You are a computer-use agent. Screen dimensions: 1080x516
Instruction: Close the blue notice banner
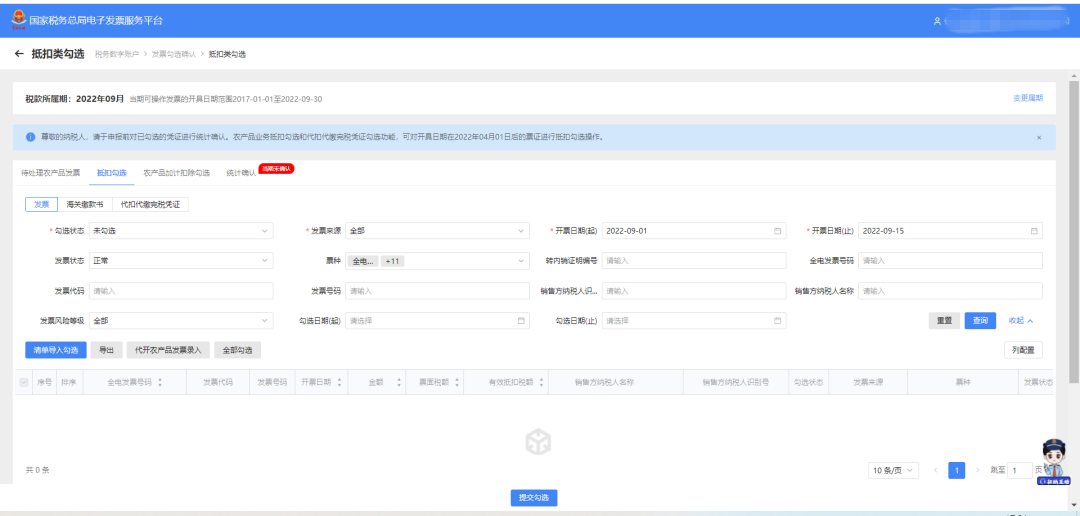[x=1038, y=137]
